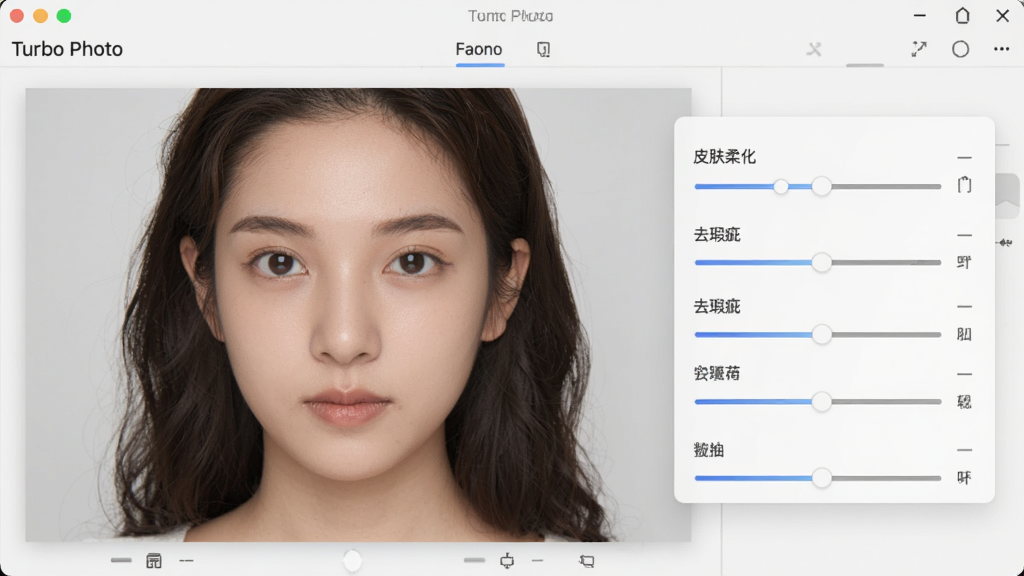1024x576 pixels.
Task: Click the first 去瑕疵 slider knob
Action: pos(822,263)
